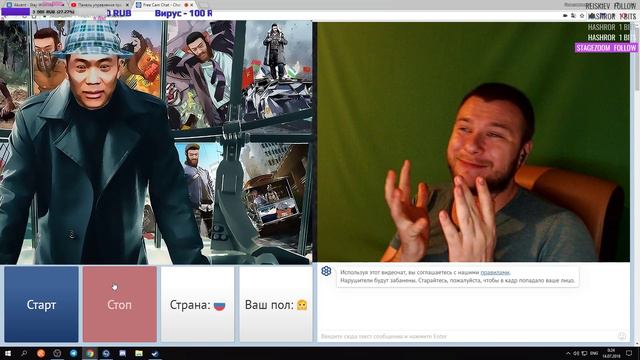
Task: Focus the chat message input field
Action: [x=467, y=336]
